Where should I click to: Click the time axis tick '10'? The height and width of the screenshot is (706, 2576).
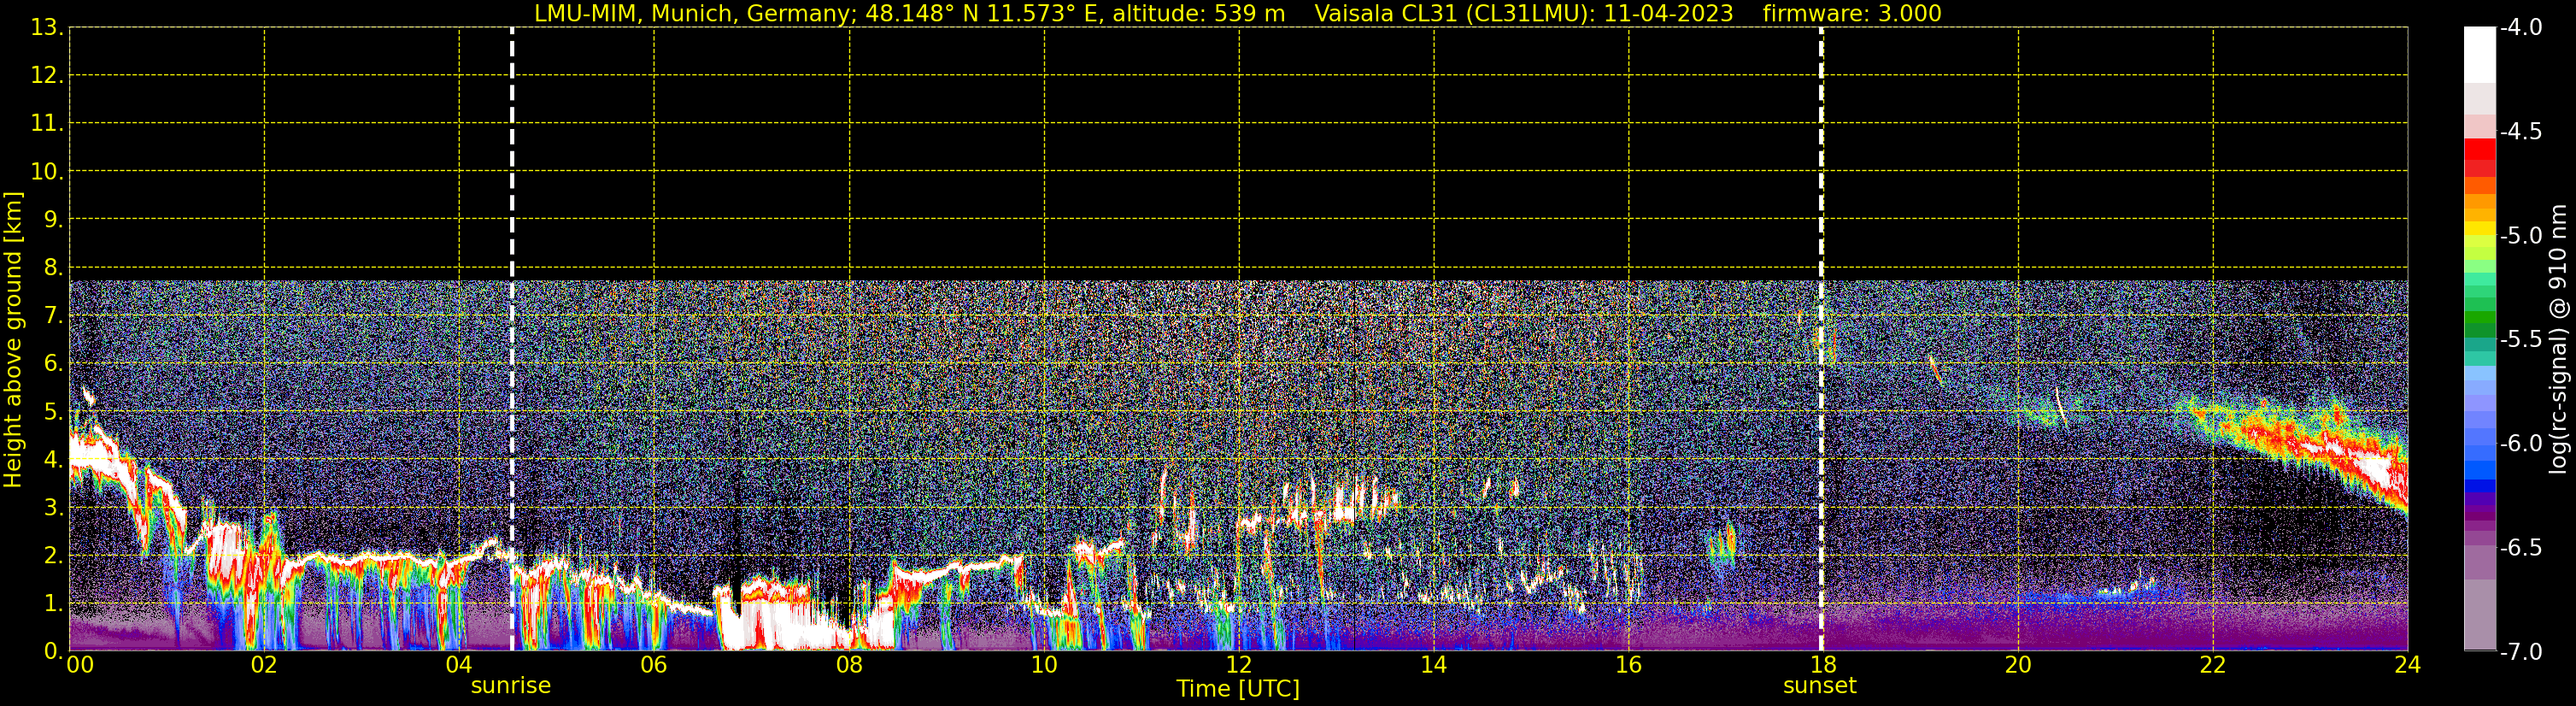click(1044, 665)
